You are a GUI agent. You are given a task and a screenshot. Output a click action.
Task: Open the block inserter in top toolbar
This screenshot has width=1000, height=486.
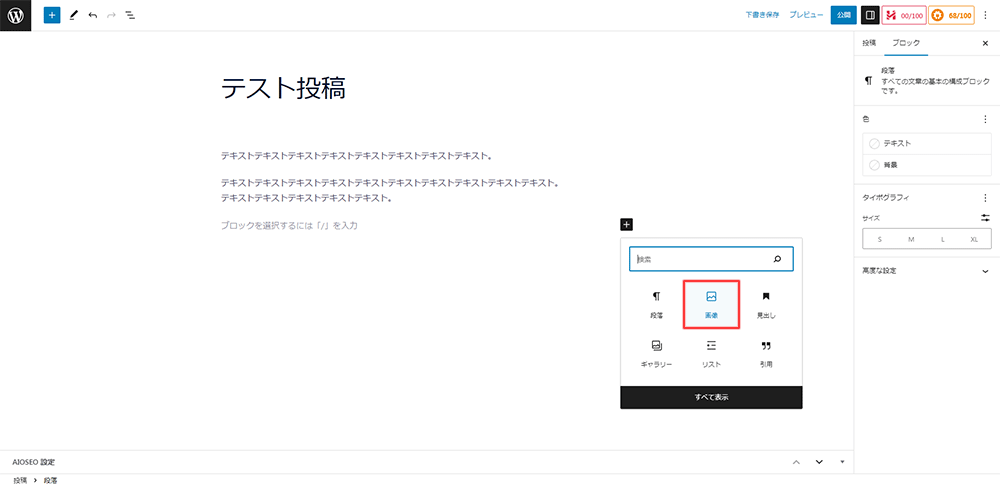52,15
